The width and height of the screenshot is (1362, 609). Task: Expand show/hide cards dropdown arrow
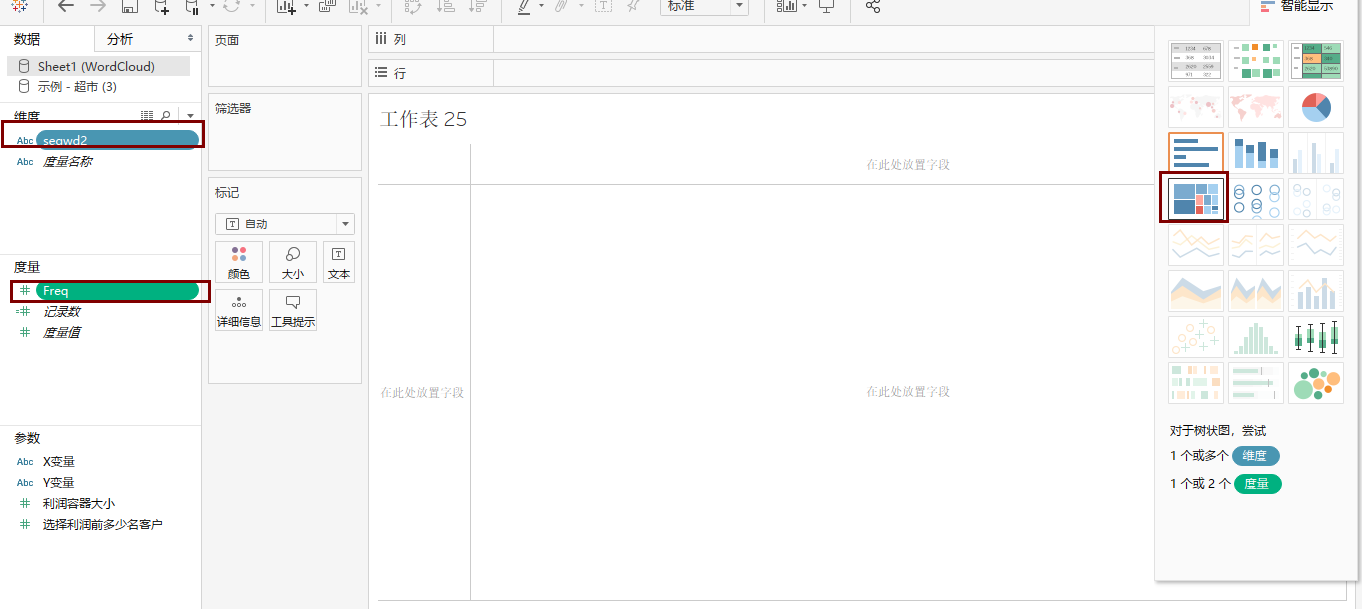[805, 6]
